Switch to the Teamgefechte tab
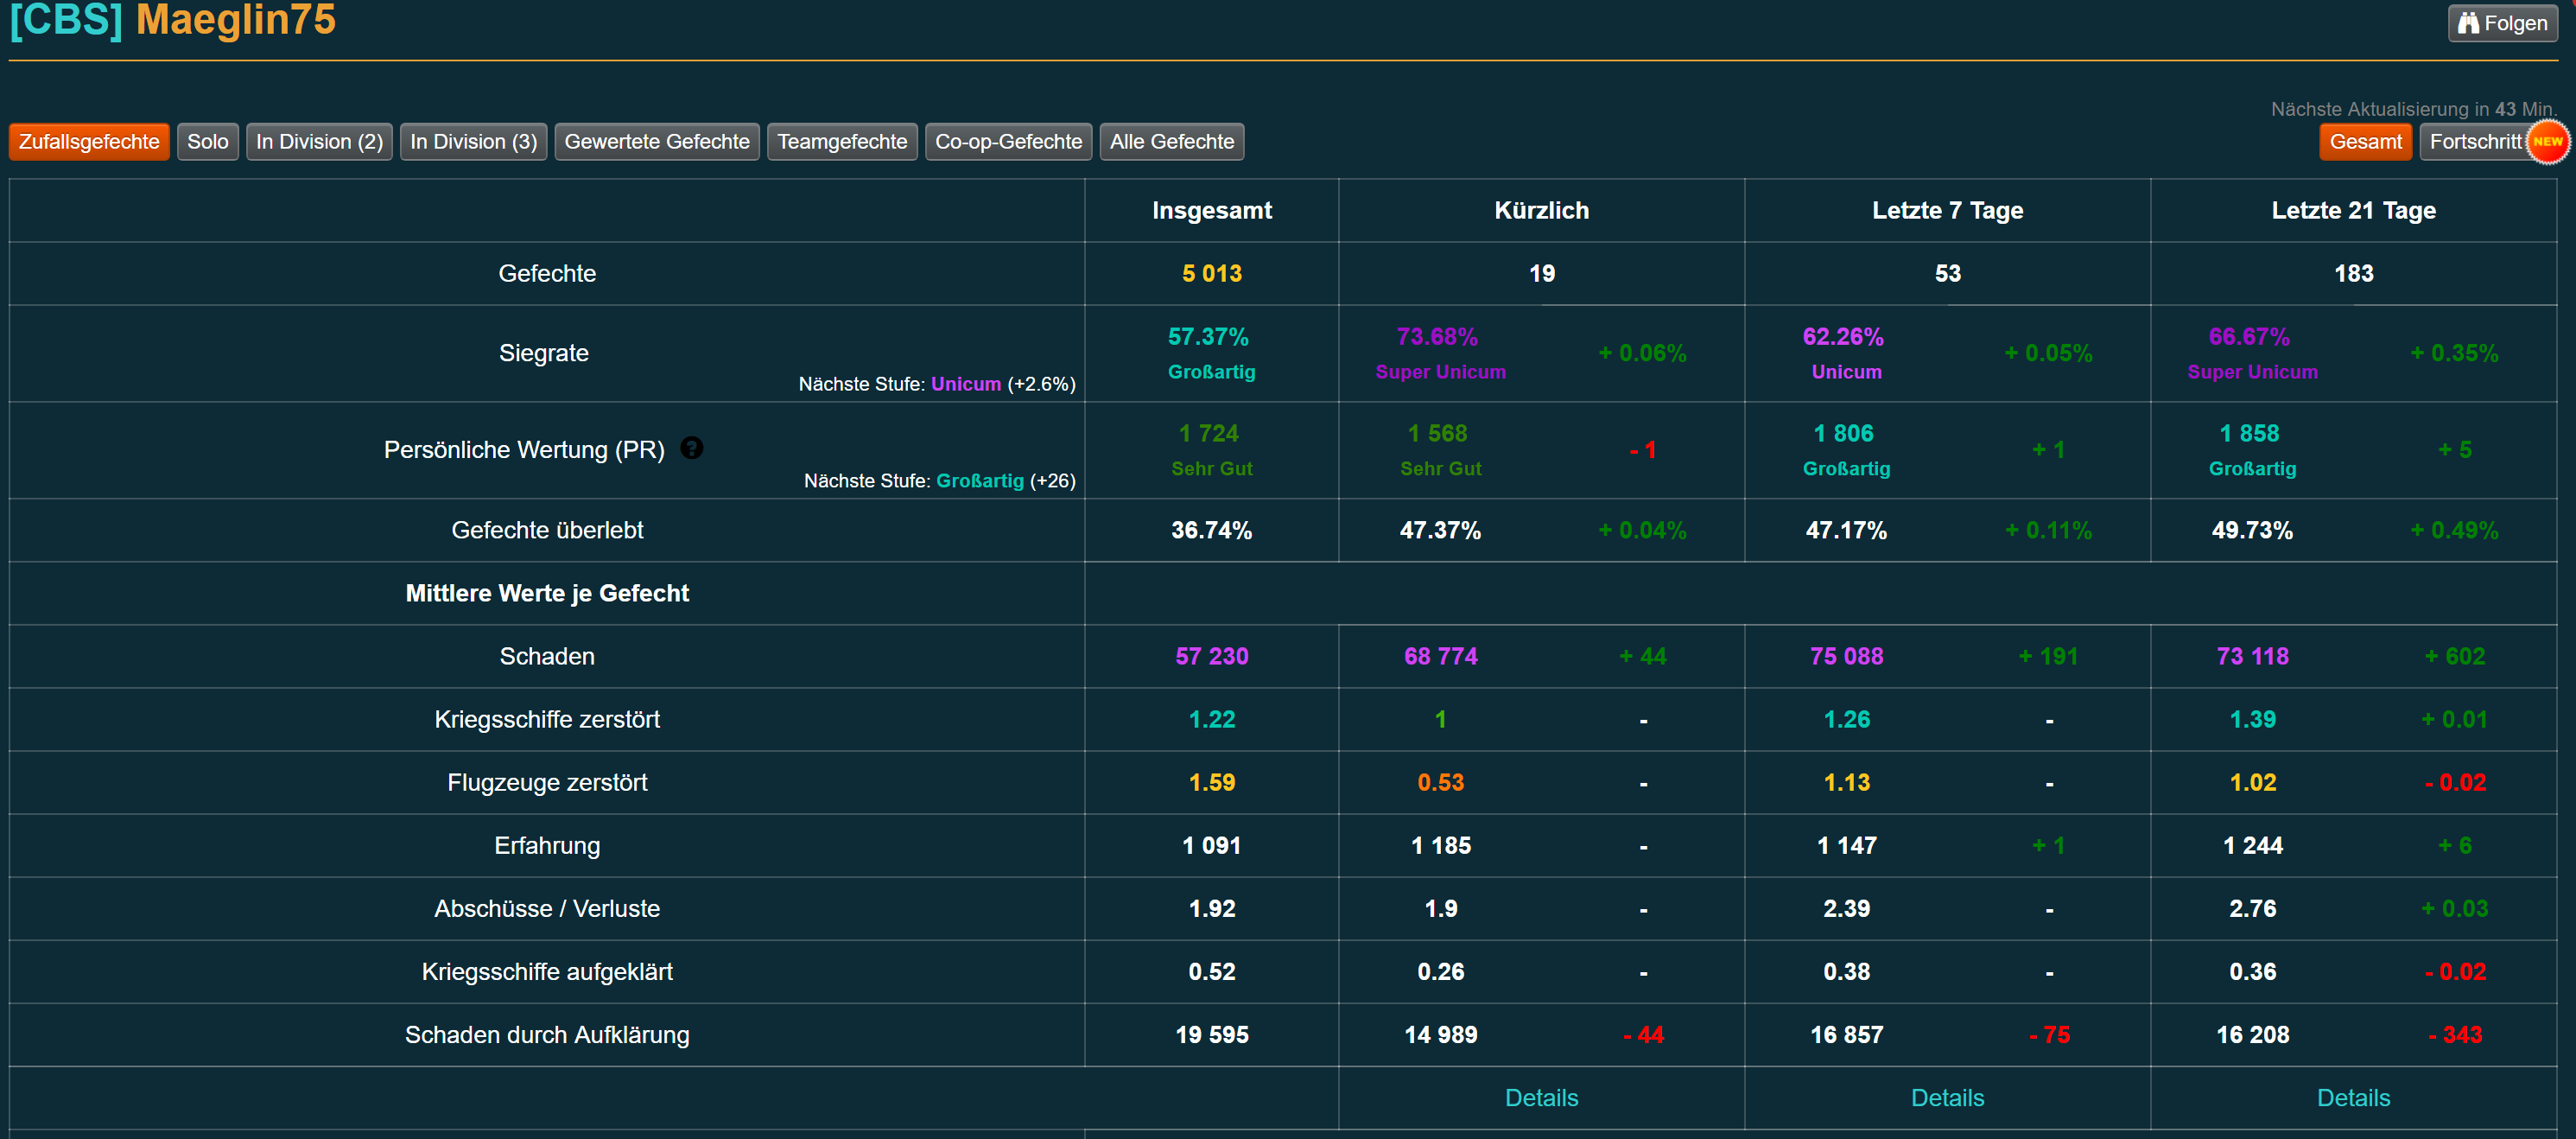This screenshot has height=1139, width=2576. pyautogui.click(x=841, y=142)
